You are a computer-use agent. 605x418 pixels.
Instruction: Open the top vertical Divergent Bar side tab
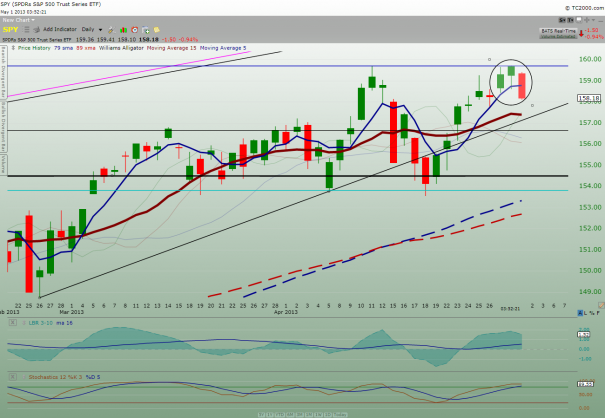3,72
